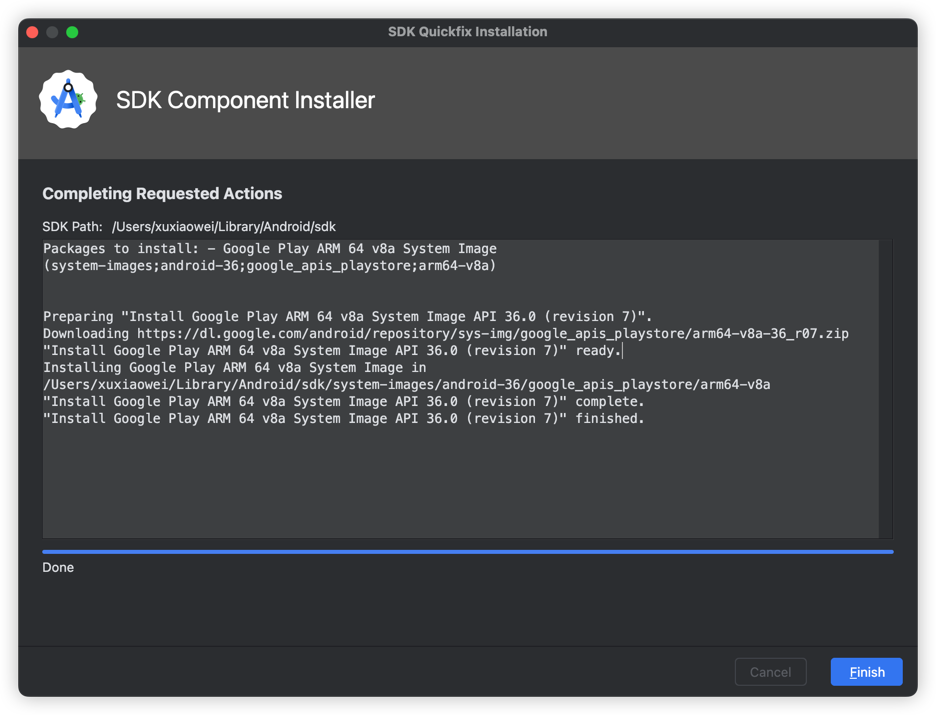Click the log line ending with "complete."
Viewport: 936px width, 715px height.
click(343, 402)
